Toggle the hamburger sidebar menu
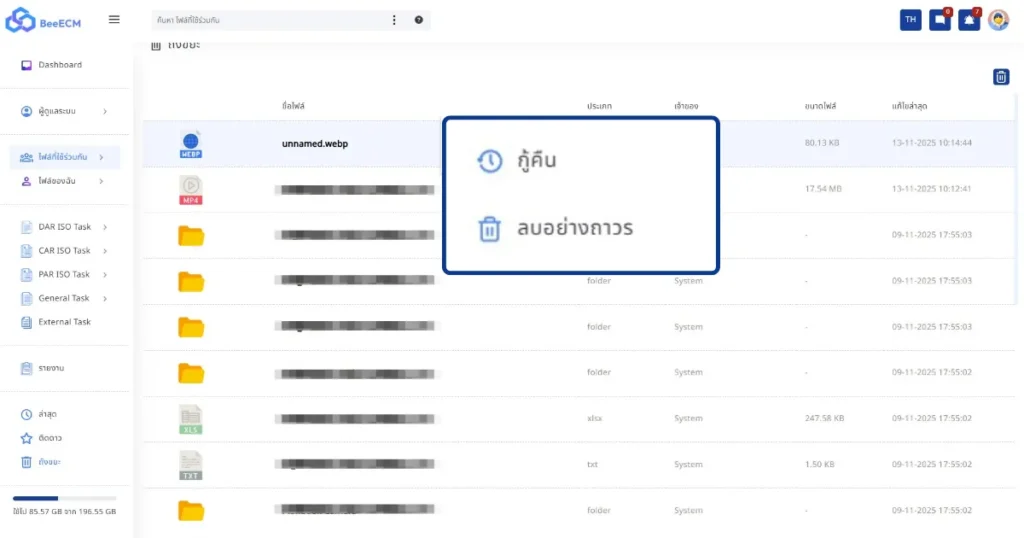 point(114,19)
